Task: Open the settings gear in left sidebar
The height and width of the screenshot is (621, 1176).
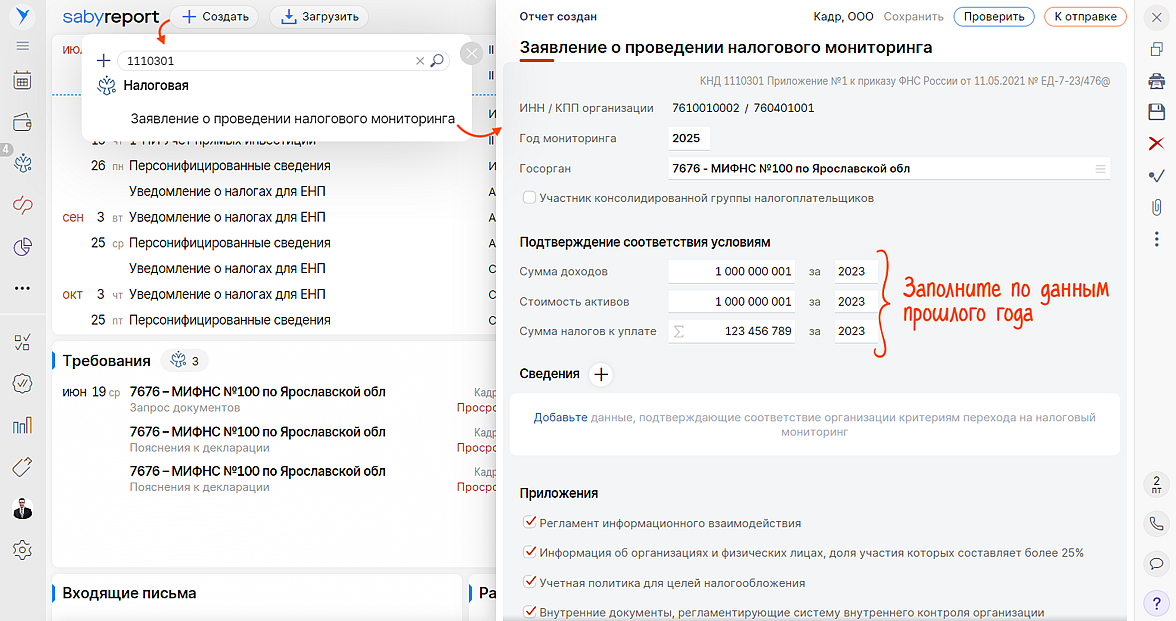Action: tap(22, 549)
